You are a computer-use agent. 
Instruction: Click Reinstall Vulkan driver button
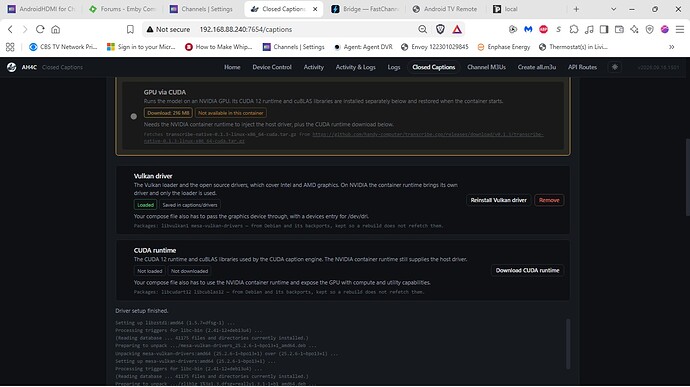click(x=498, y=200)
